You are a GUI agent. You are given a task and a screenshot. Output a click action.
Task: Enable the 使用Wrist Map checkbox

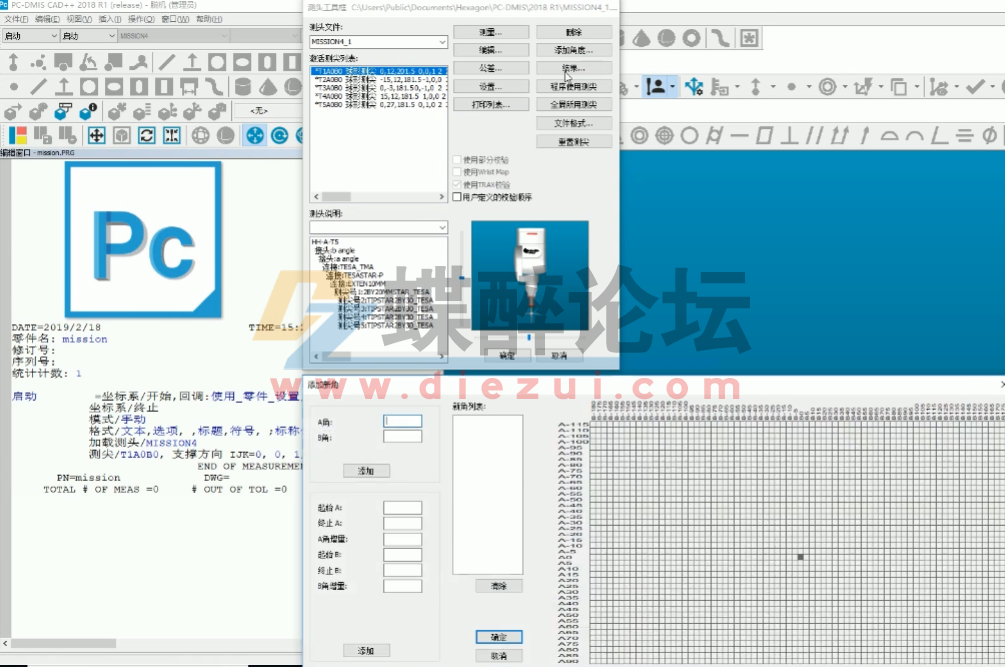pyautogui.click(x=456, y=172)
